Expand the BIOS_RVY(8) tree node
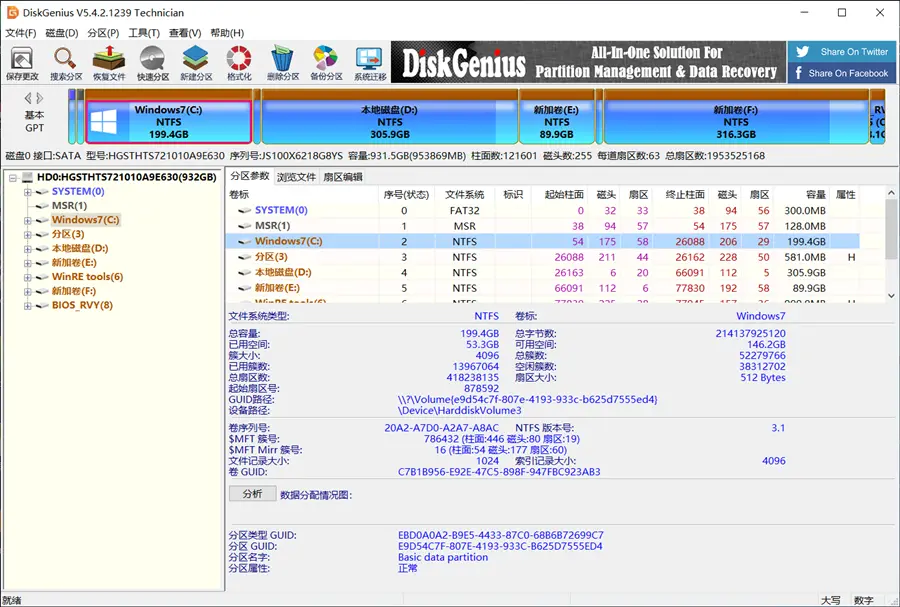 (x=27, y=306)
